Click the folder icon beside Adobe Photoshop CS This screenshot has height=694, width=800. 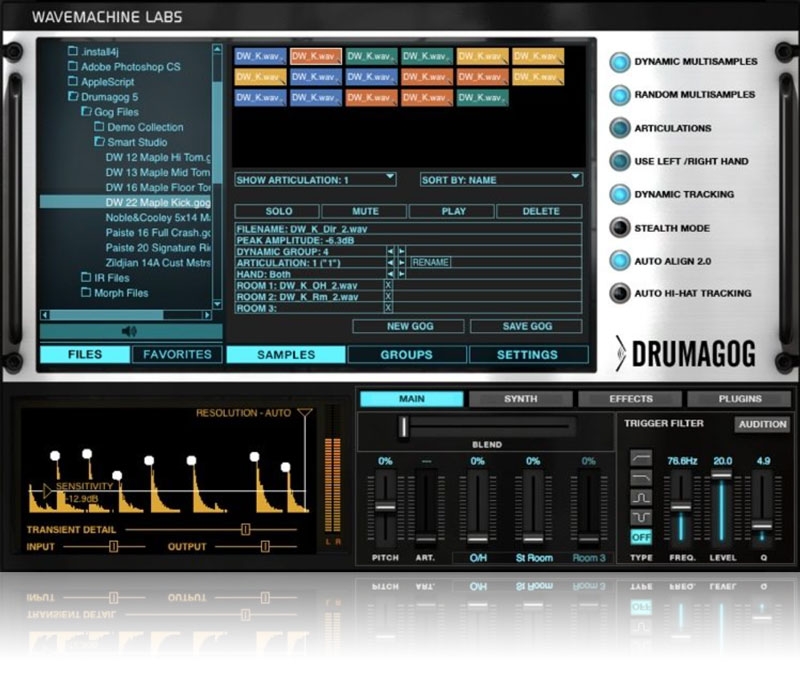73,66
